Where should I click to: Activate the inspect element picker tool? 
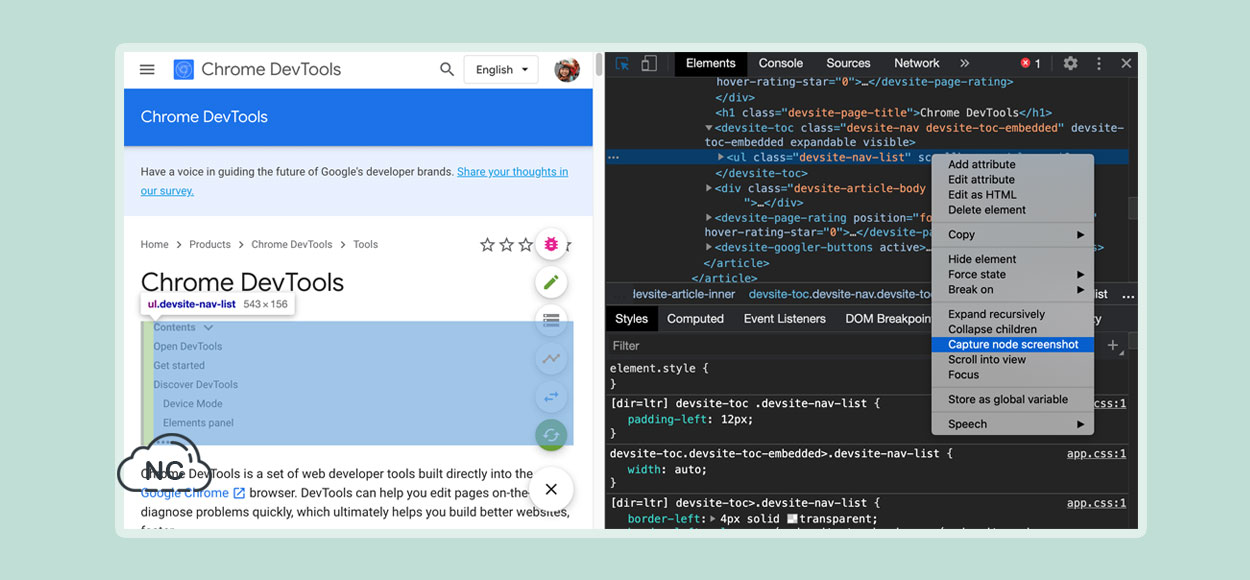(x=622, y=64)
